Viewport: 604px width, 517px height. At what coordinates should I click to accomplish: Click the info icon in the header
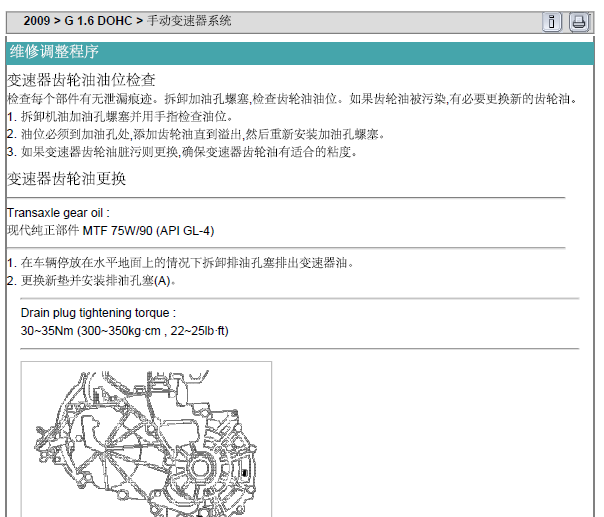point(552,22)
